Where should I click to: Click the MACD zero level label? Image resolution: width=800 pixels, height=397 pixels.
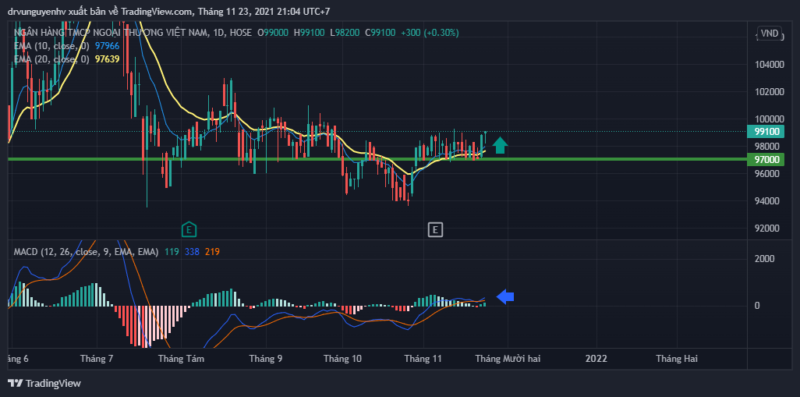[758, 306]
